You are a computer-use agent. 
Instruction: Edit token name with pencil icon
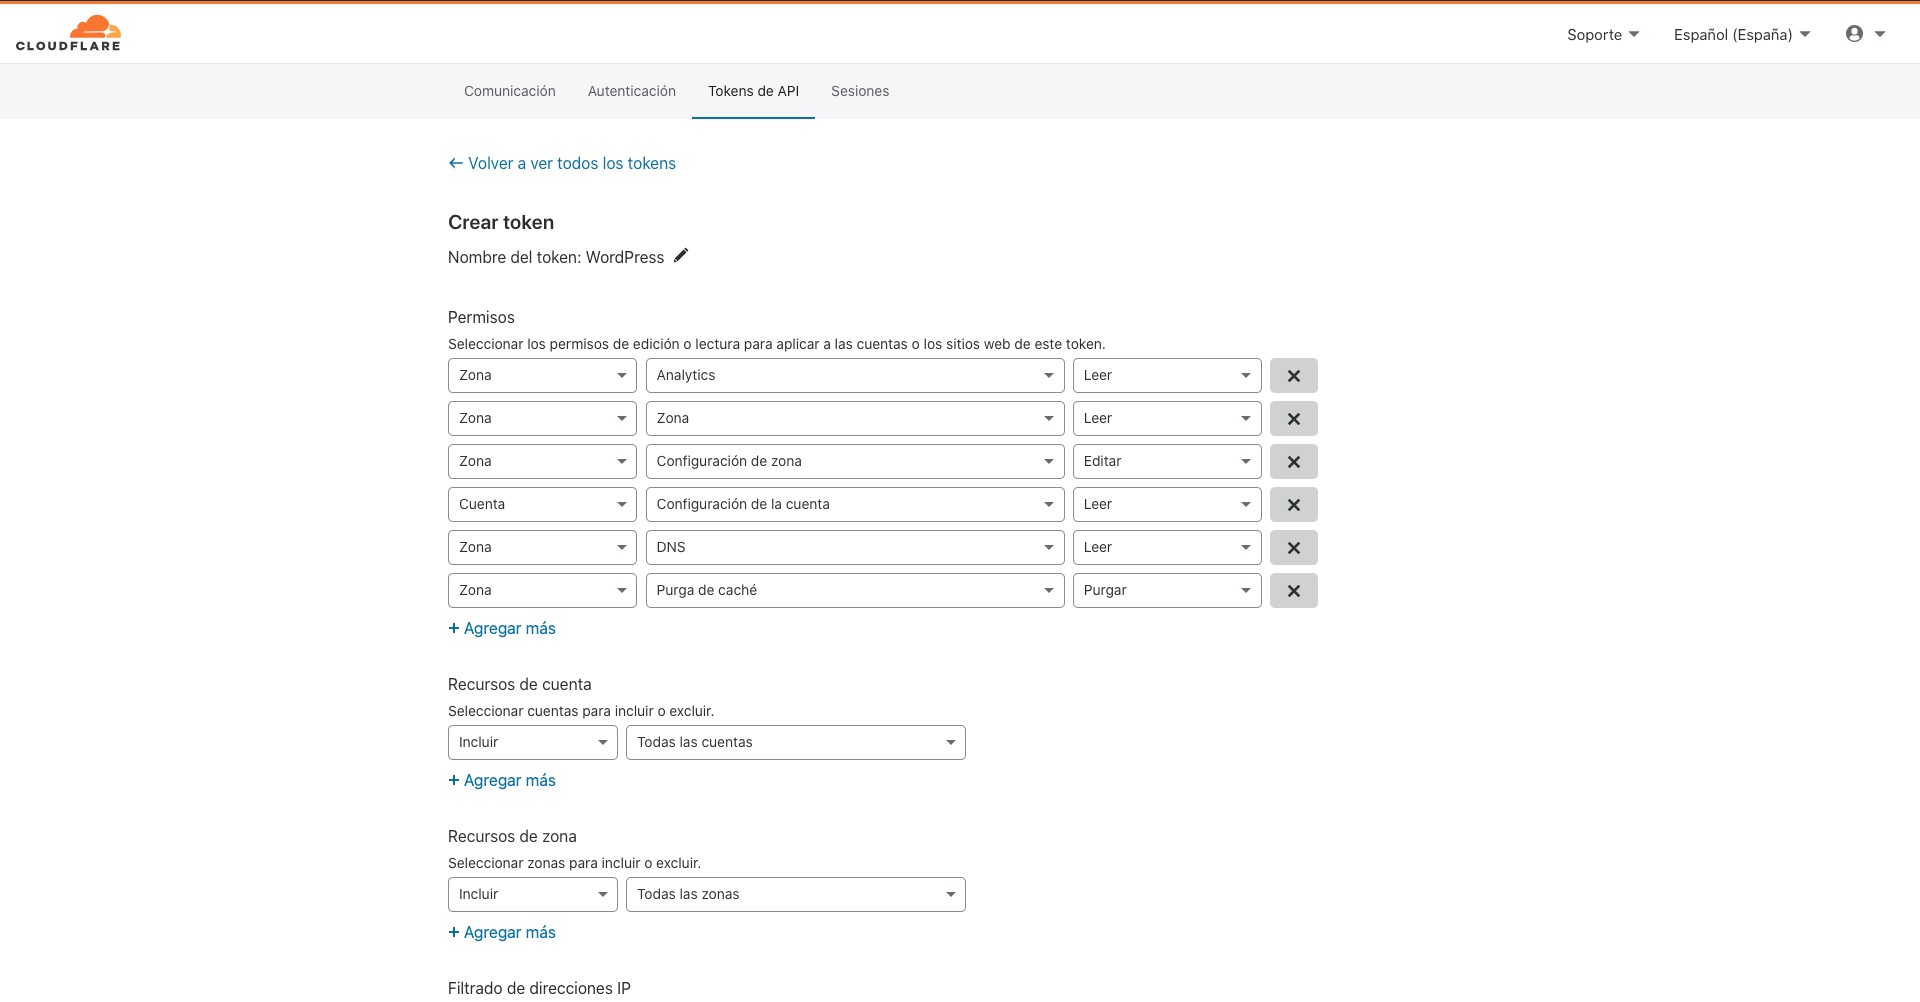(681, 256)
